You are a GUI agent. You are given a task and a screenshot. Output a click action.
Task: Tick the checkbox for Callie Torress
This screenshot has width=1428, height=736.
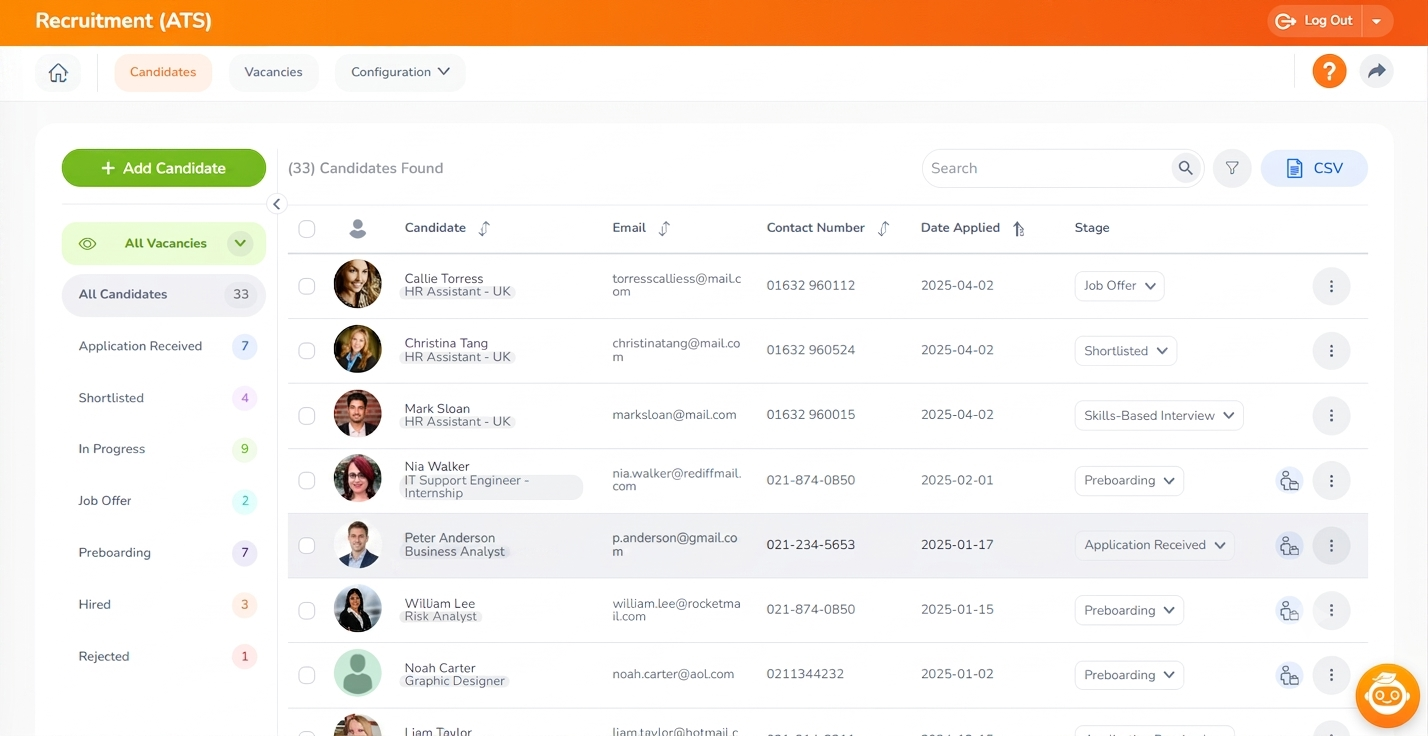click(x=307, y=286)
